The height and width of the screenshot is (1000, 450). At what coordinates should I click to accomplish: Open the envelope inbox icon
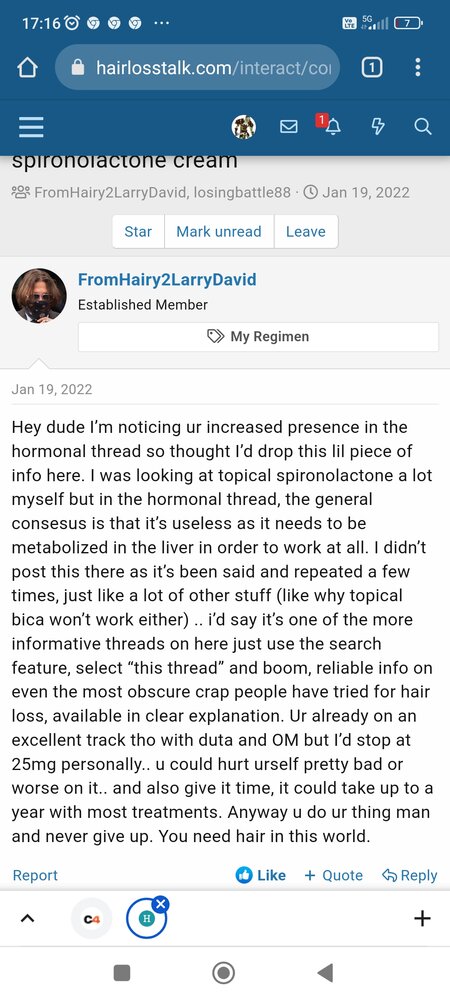click(289, 127)
